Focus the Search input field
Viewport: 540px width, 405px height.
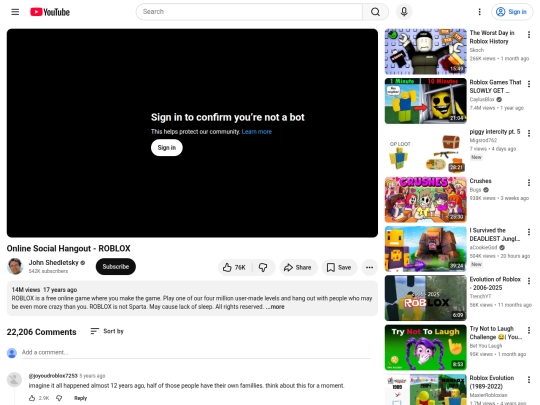coord(249,12)
